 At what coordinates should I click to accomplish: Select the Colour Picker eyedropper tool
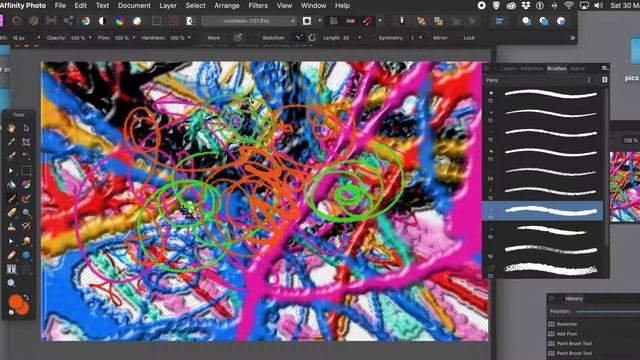click(11, 142)
